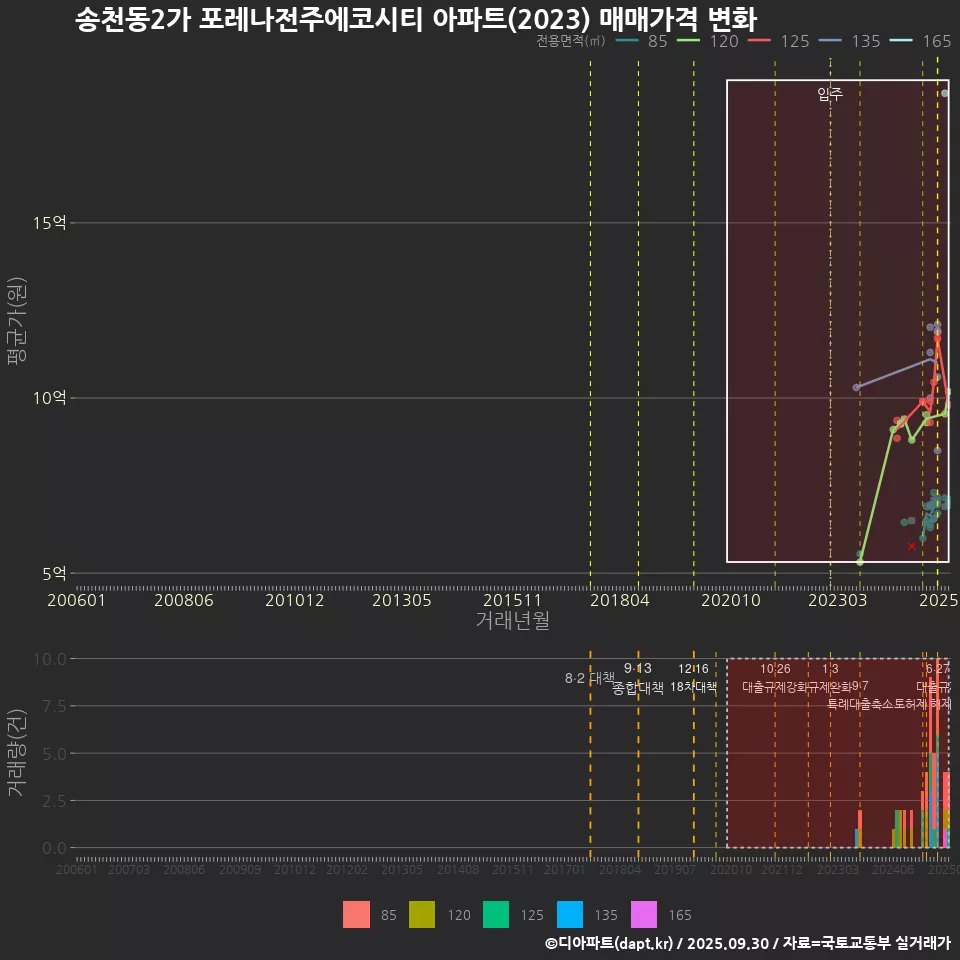Click the 12·16 18차대책 annotation

[x=693, y=678]
